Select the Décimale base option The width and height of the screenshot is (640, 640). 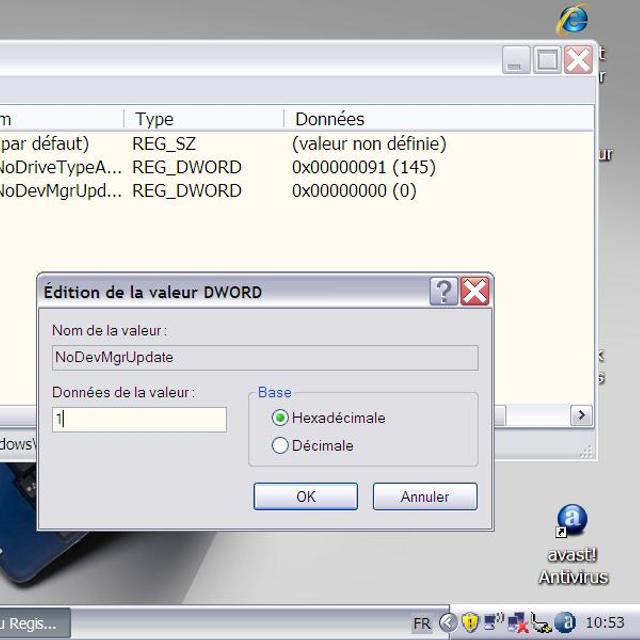(x=281, y=446)
